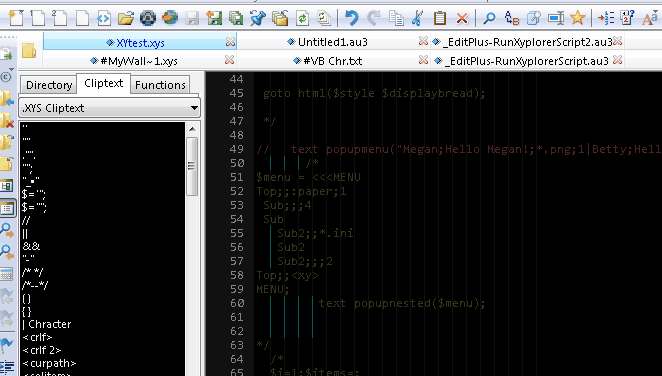Select the '<crlf>' cliptext entry
662x376 pixels.
point(37,337)
